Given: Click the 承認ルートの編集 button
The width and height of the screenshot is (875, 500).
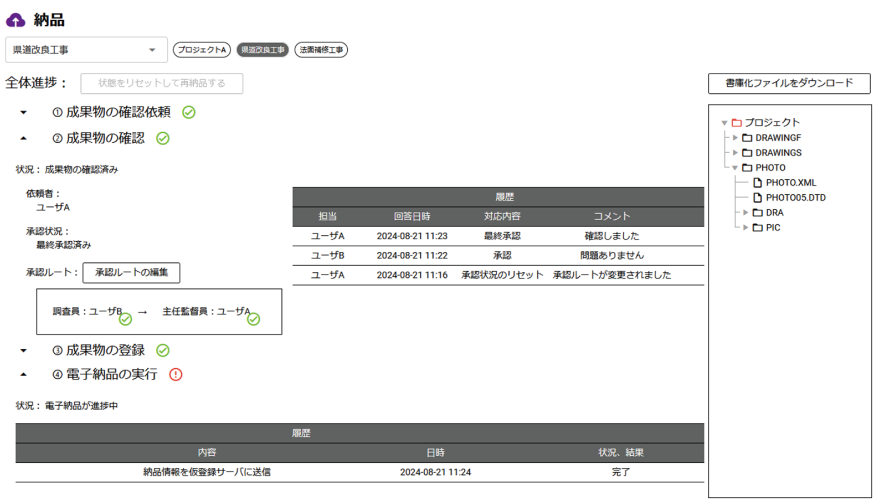Looking at the screenshot, I should click(131, 272).
